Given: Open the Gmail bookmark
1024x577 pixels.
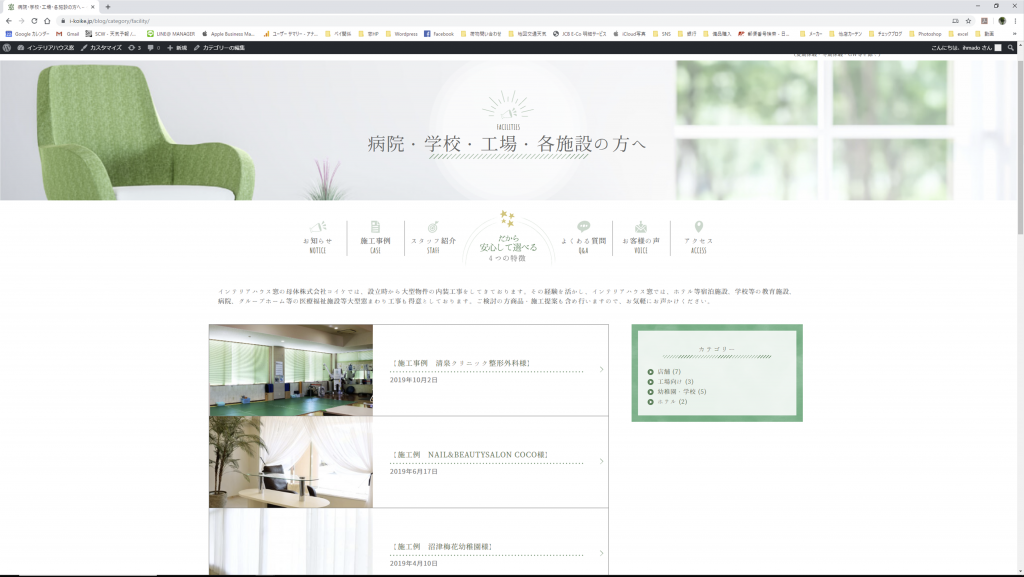Looking at the screenshot, I should pyautogui.click(x=67, y=34).
